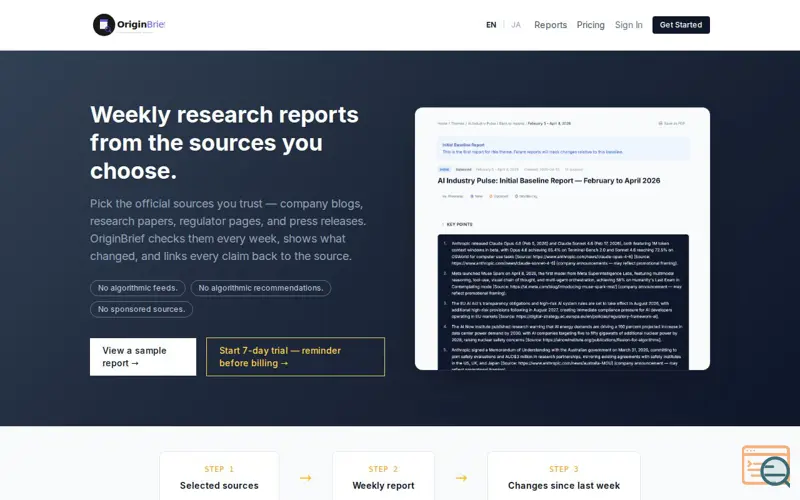Click View a sample report button
This screenshot has width=800, height=500.
tap(143, 357)
